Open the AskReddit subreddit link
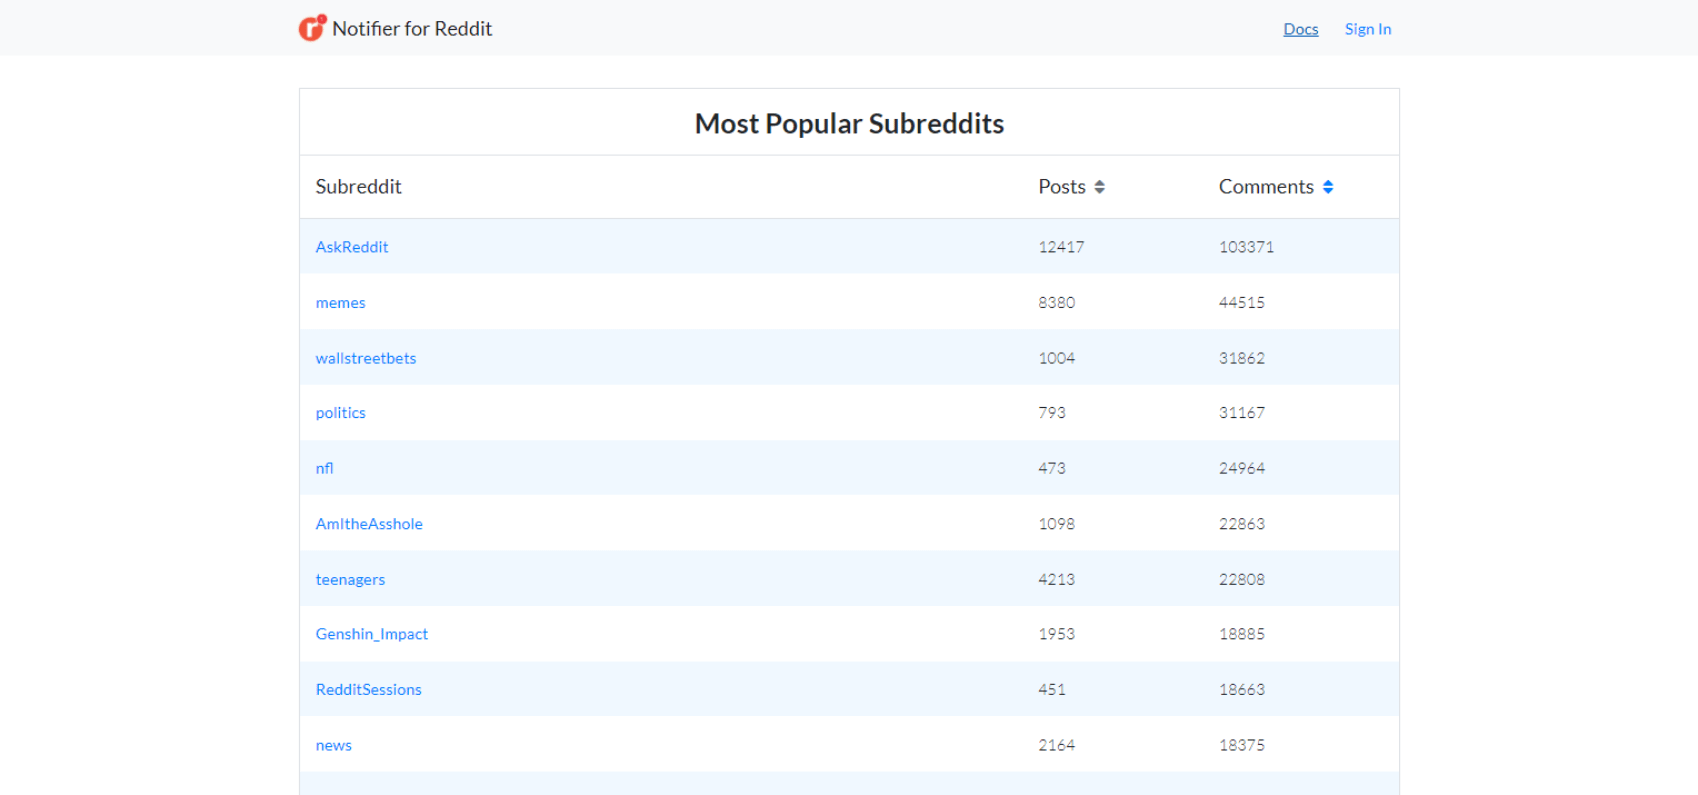 coord(352,247)
